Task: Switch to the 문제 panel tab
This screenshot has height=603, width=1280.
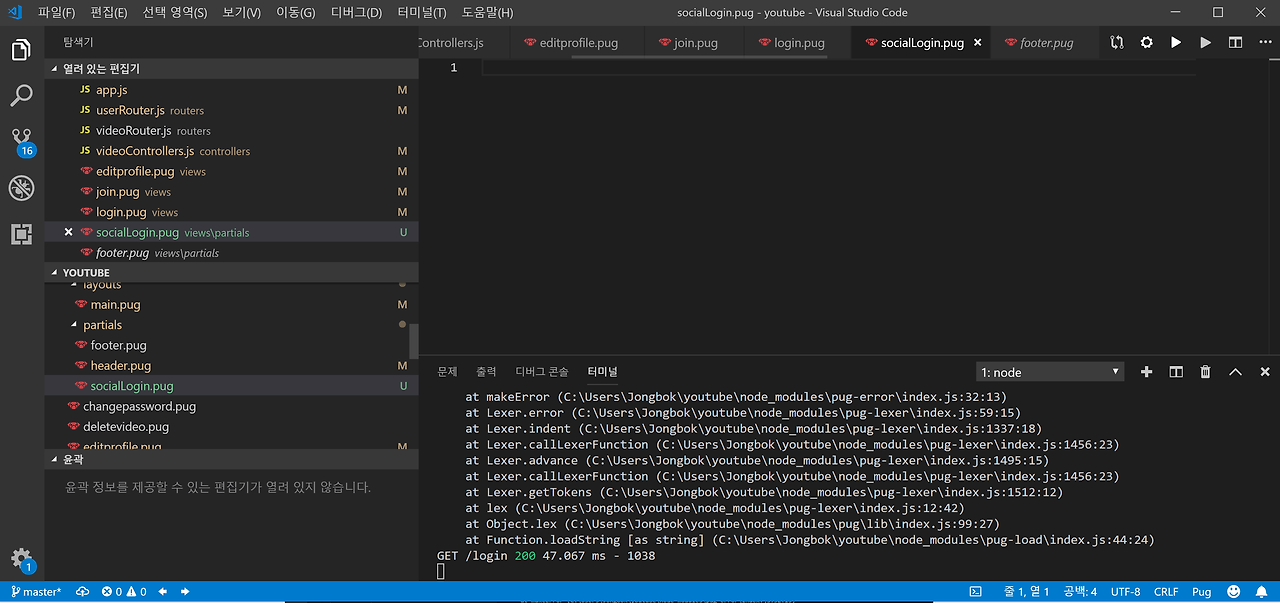Action: (447, 371)
